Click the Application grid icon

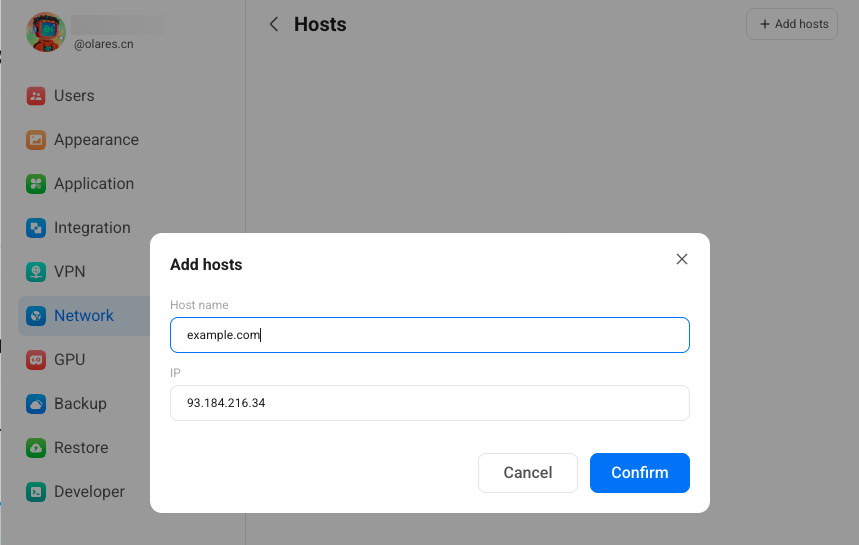[36, 184]
